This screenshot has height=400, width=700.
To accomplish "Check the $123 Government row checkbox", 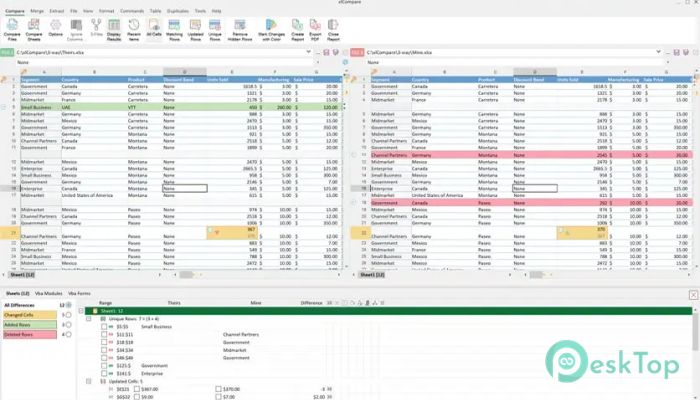I will [104, 366].
